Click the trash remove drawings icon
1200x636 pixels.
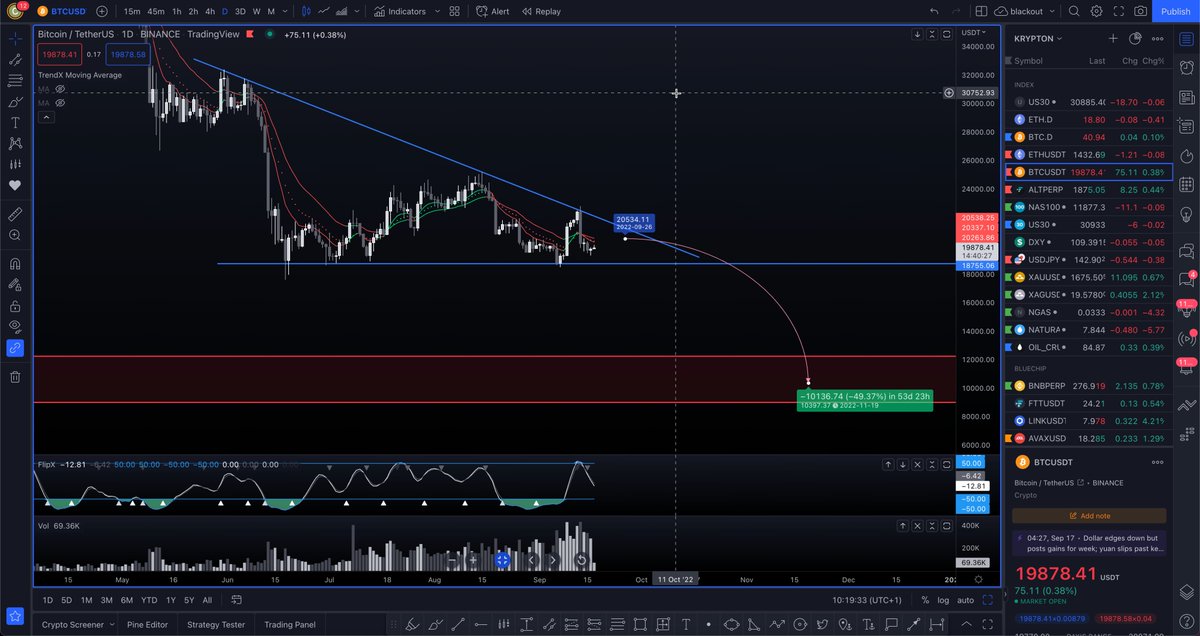[x=15, y=377]
